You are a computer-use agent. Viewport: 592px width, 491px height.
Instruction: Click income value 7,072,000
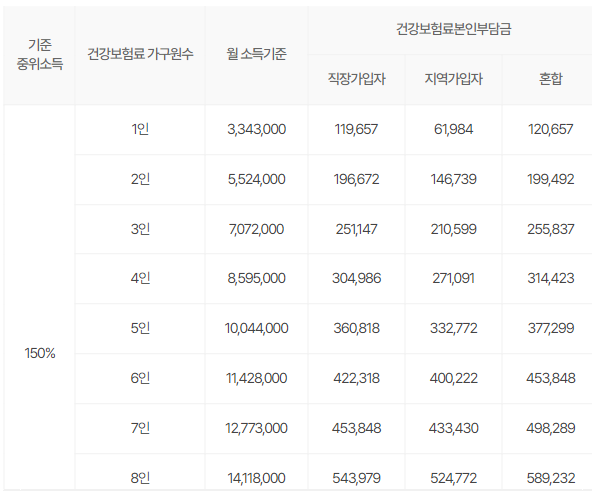coord(256,229)
